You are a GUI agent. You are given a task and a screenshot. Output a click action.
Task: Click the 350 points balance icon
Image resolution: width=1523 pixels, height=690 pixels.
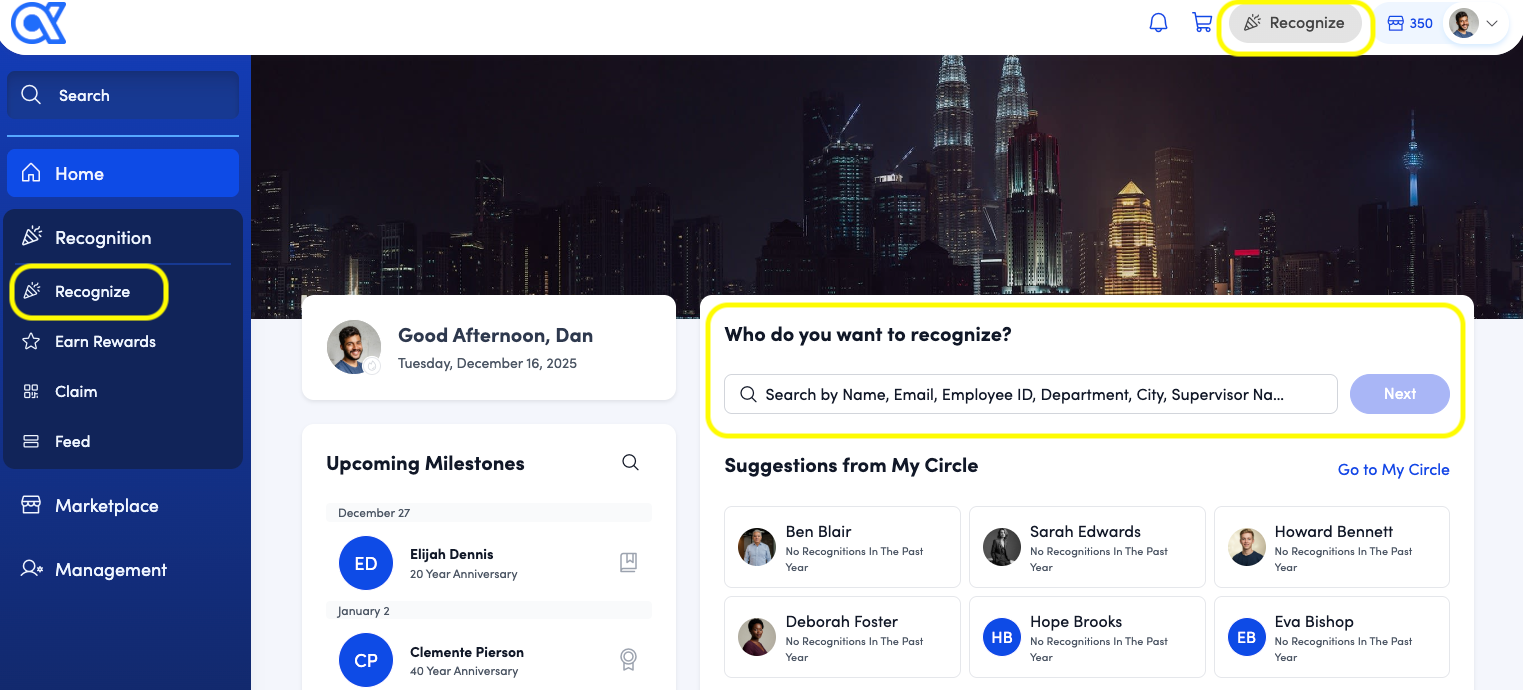point(1396,23)
